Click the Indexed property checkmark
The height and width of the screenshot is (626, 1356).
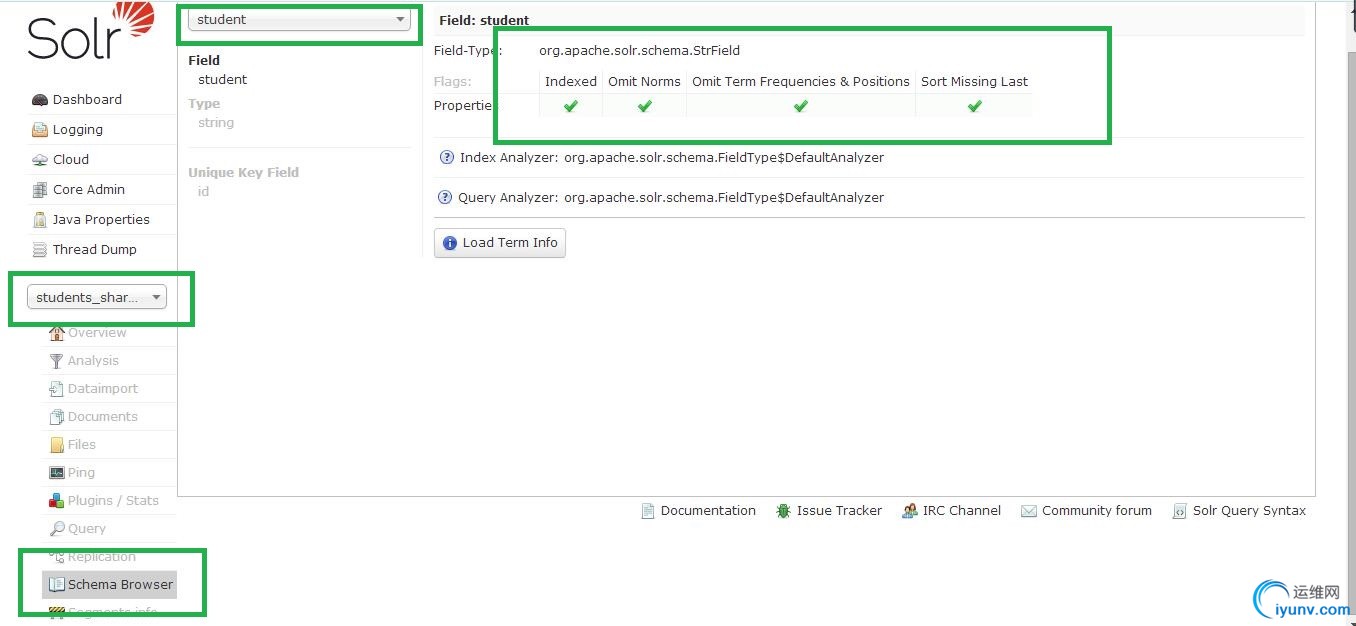point(571,106)
